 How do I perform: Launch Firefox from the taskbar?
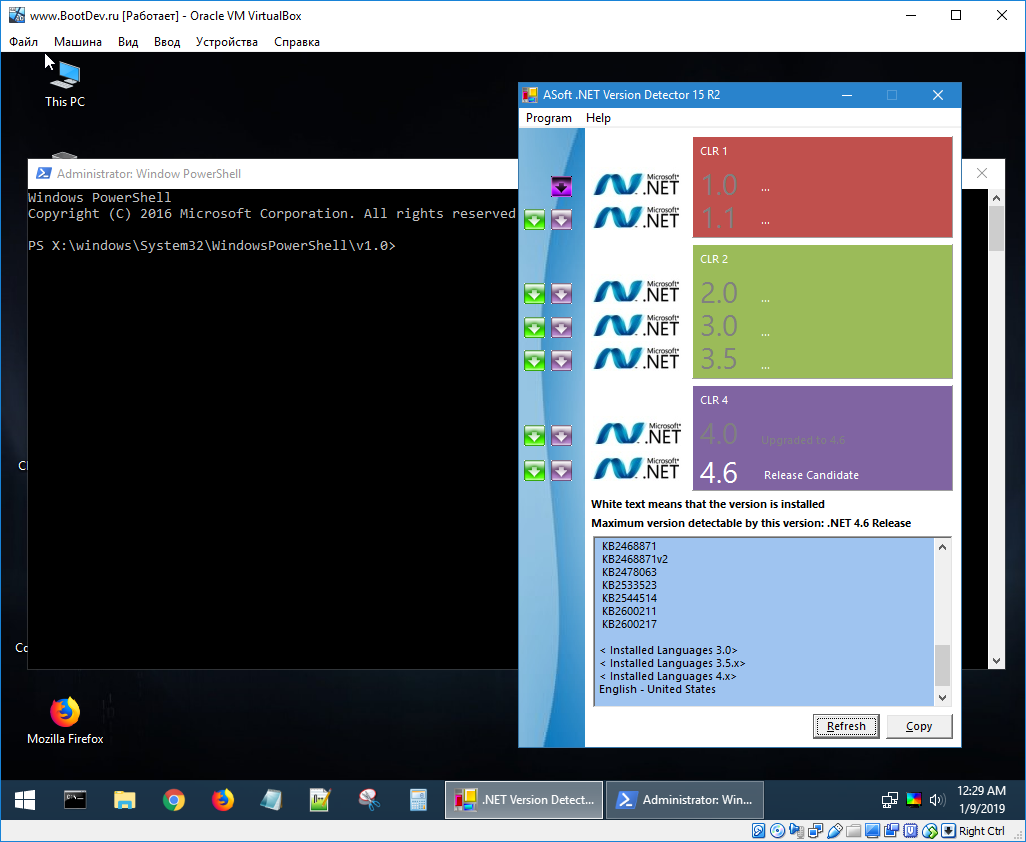pyautogui.click(x=222, y=799)
